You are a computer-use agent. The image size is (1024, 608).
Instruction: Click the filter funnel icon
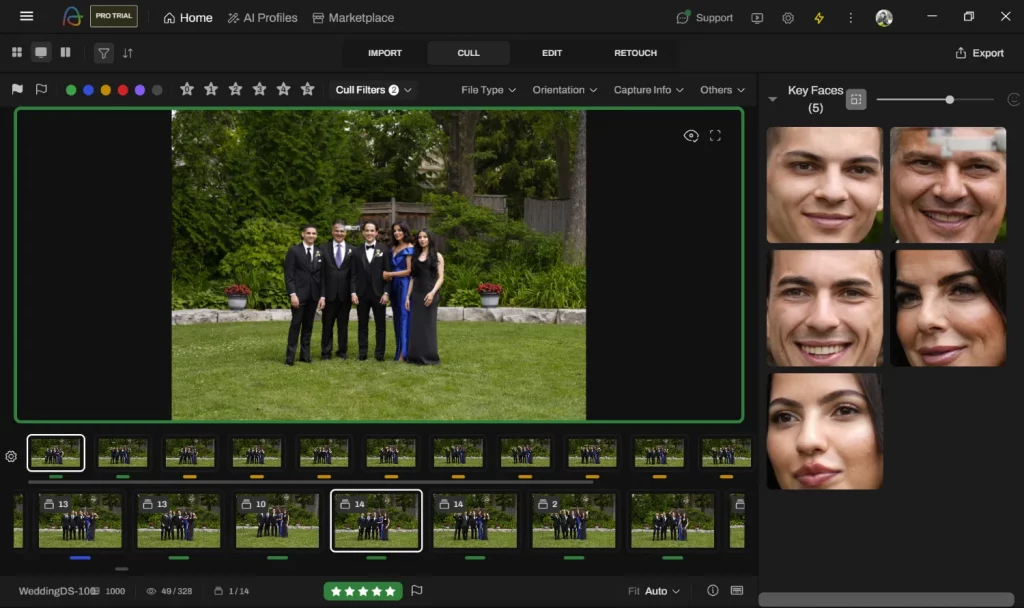point(103,52)
